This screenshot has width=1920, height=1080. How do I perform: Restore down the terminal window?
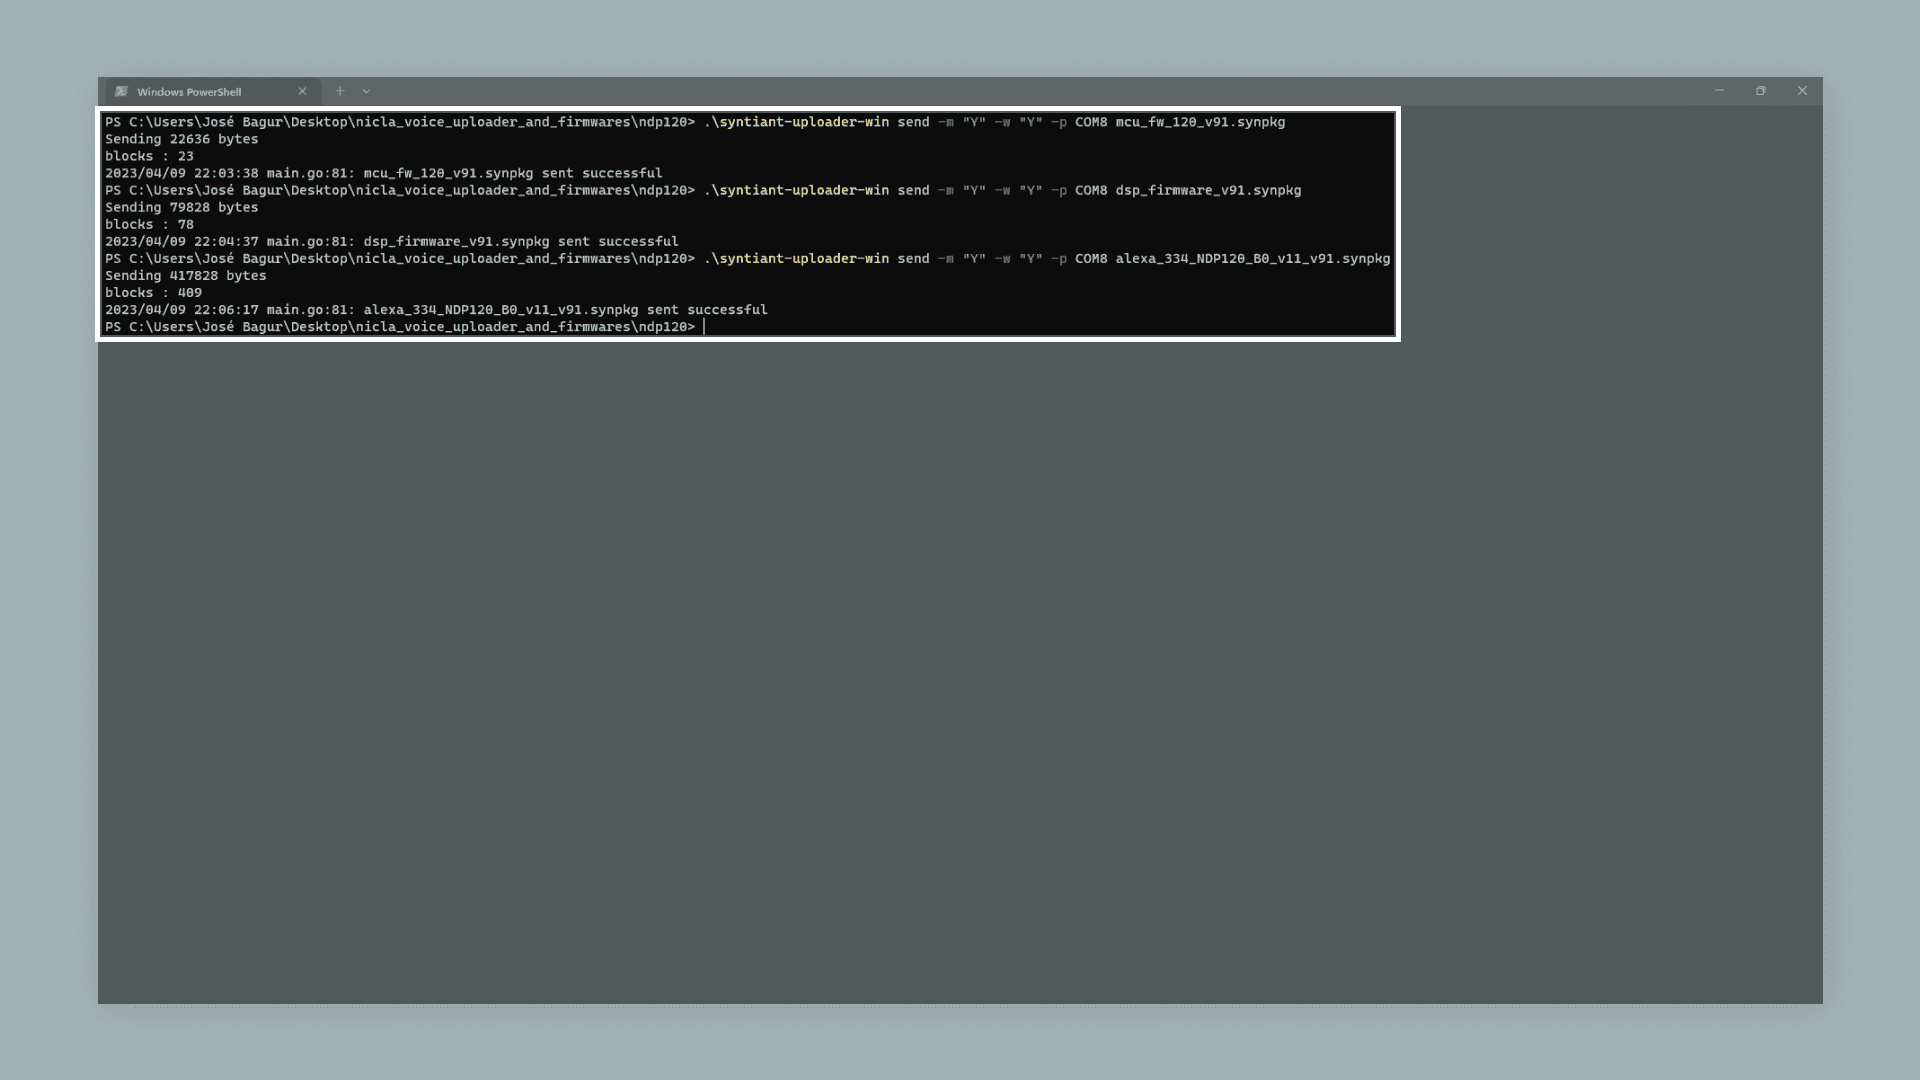click(1760, 91)
